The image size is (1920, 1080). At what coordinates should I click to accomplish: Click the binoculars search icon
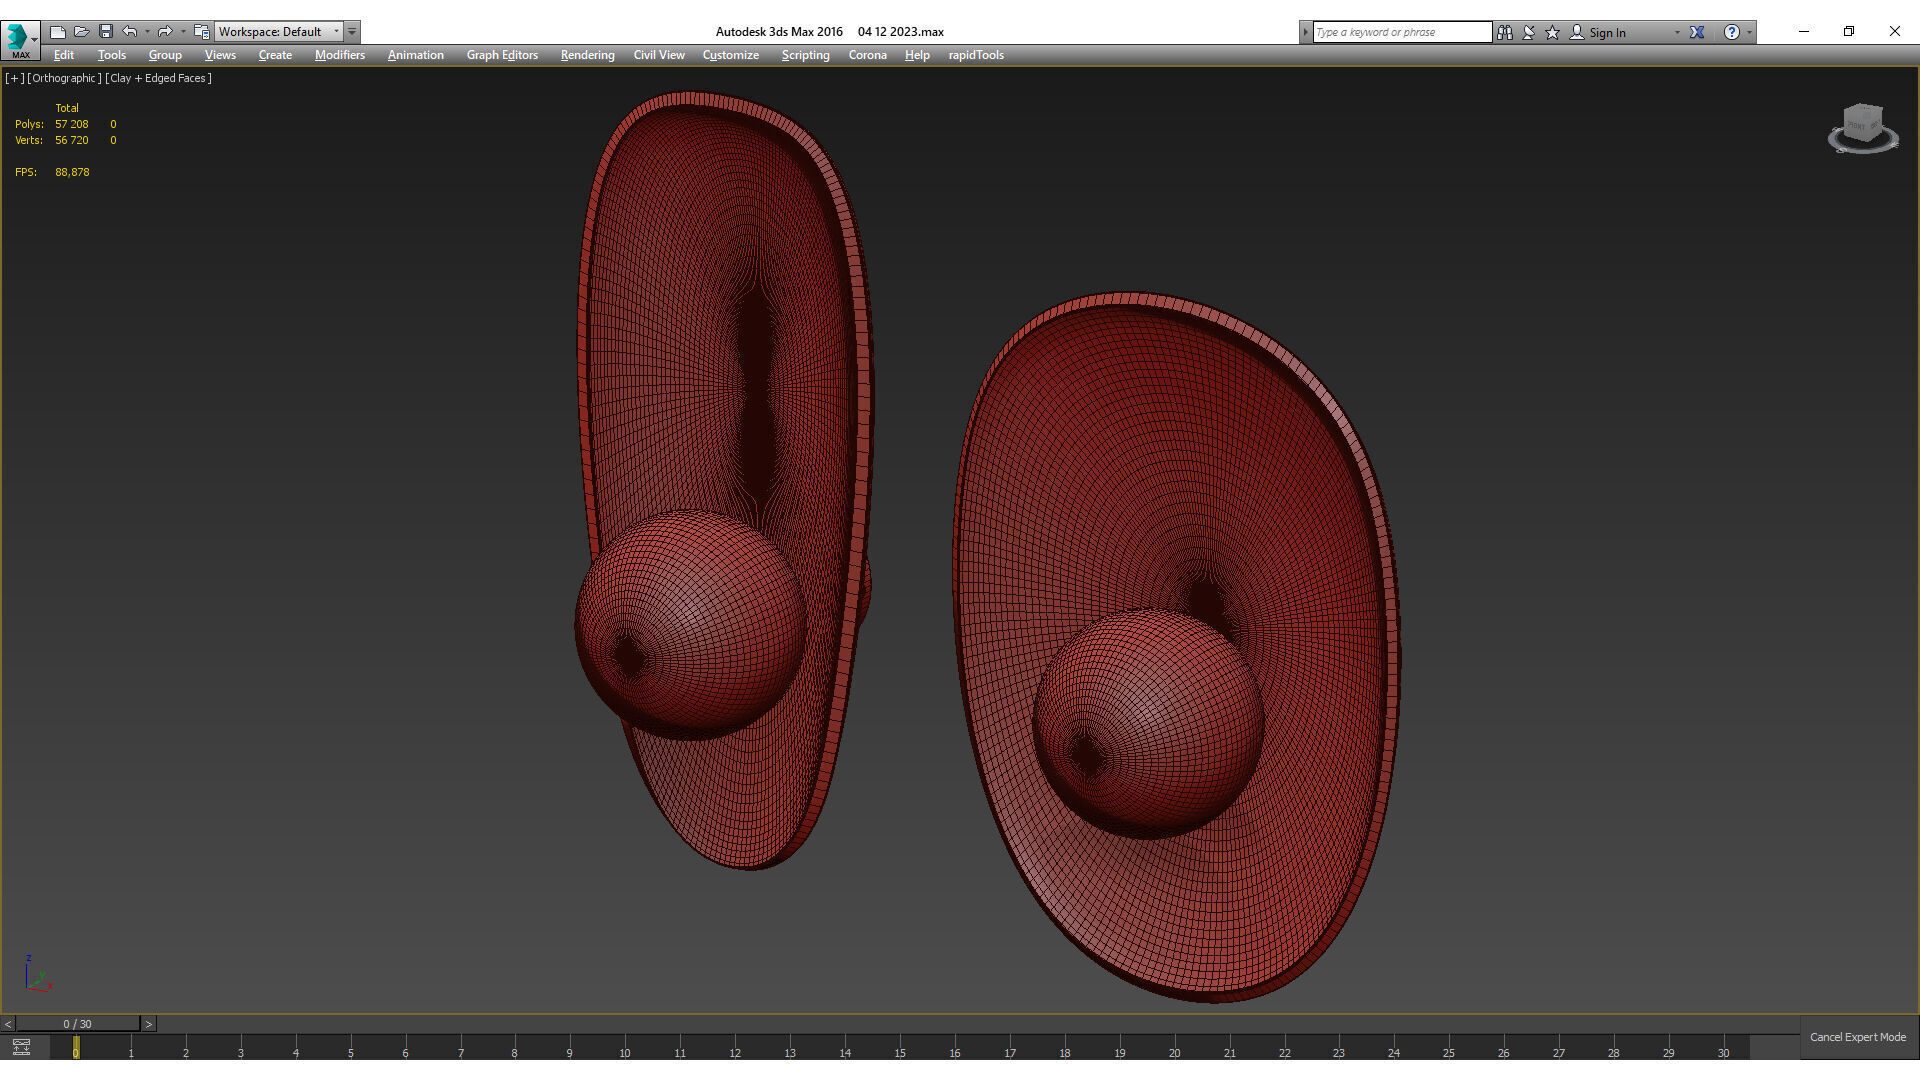point(1504,32)
